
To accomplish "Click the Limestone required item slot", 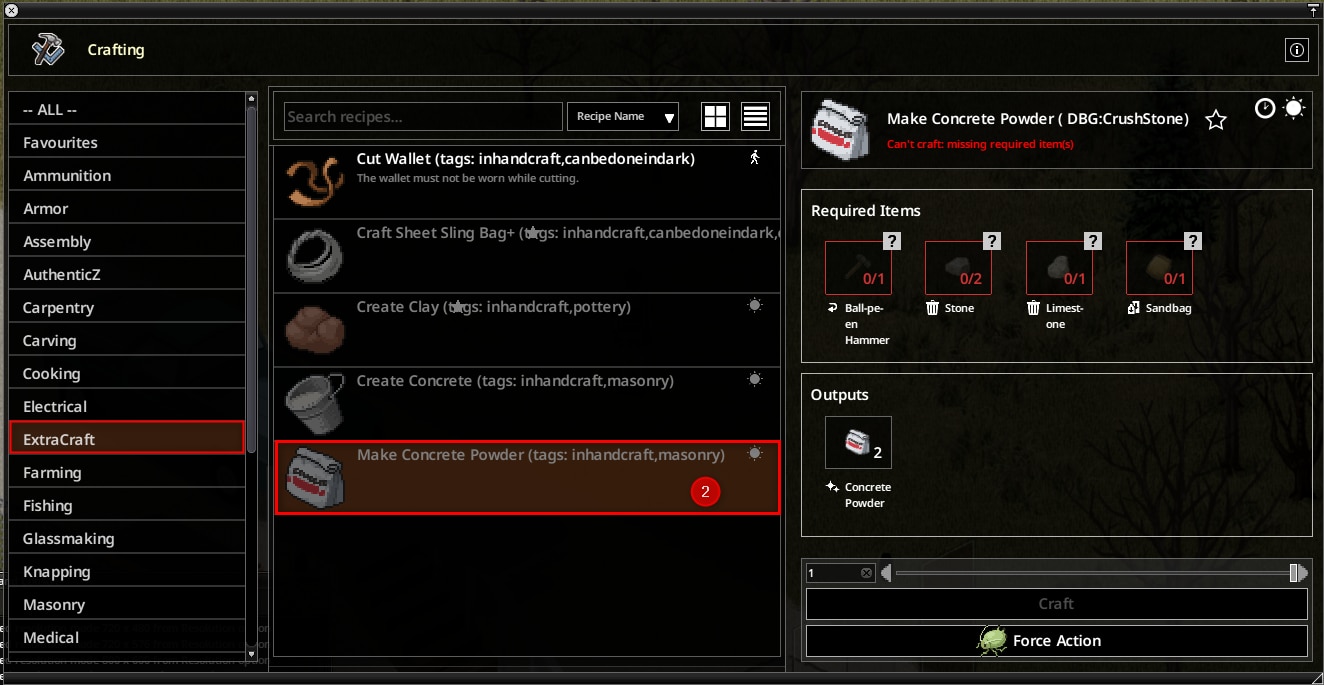I will (1059, 267).
